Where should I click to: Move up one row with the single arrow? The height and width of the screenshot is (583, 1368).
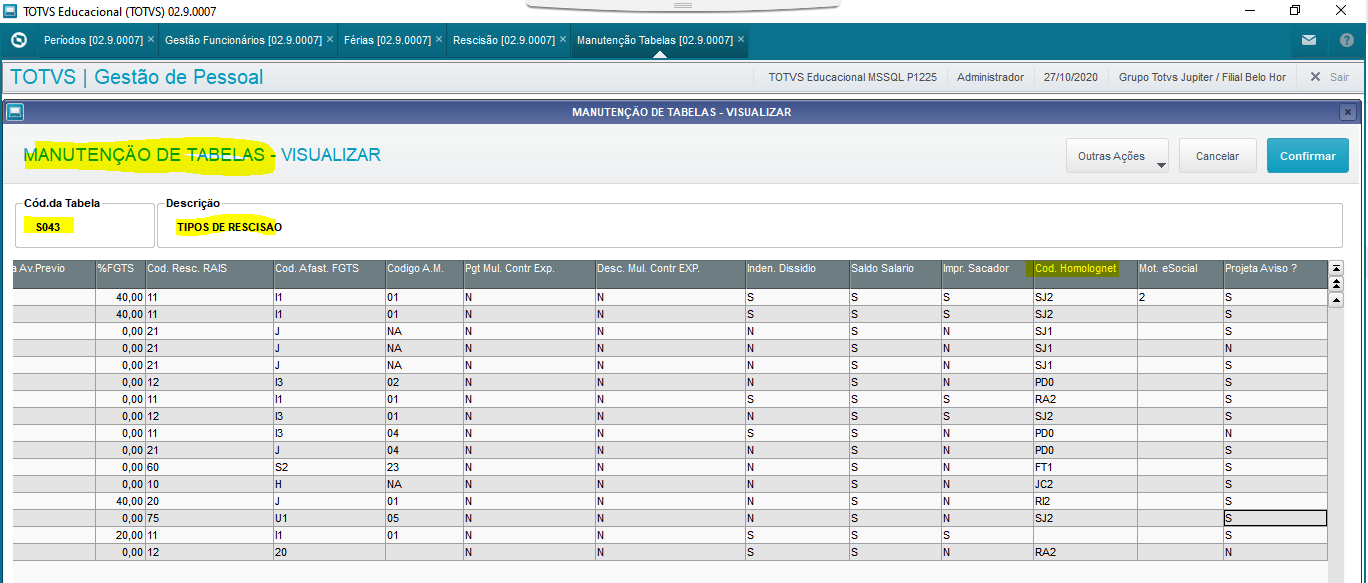1335,299
